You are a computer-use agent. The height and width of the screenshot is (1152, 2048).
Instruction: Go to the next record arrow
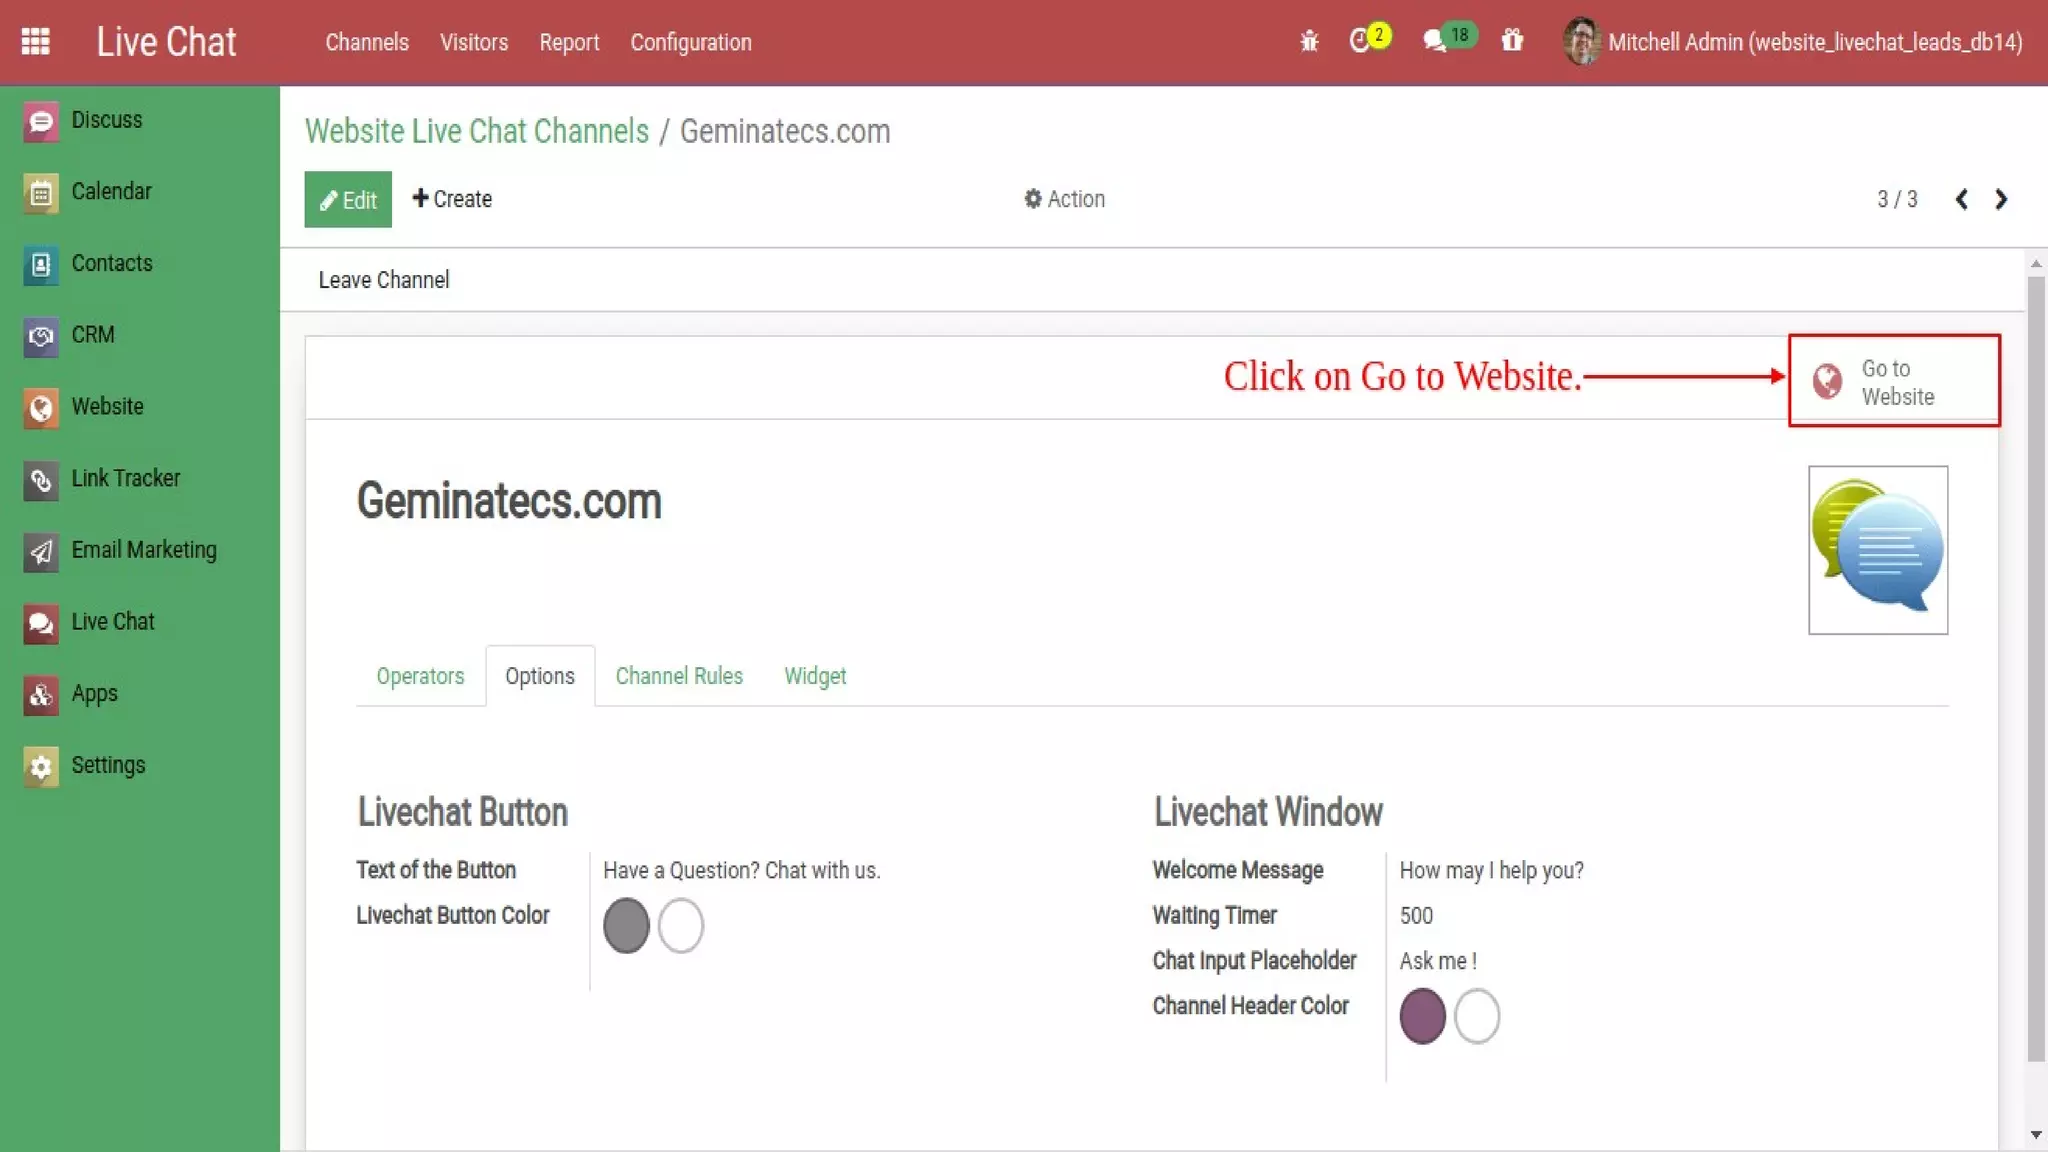click(x=2001, y=199)
